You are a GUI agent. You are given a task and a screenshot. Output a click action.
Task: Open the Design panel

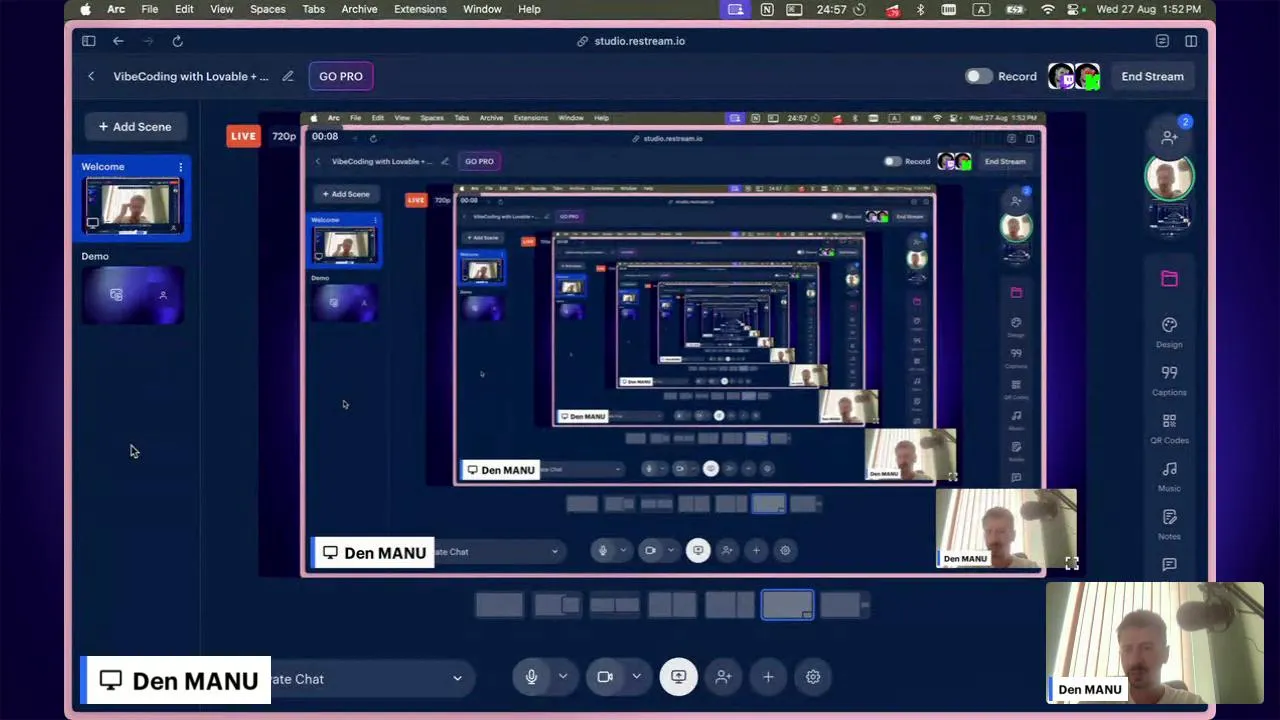click(x=1169, y=332)
